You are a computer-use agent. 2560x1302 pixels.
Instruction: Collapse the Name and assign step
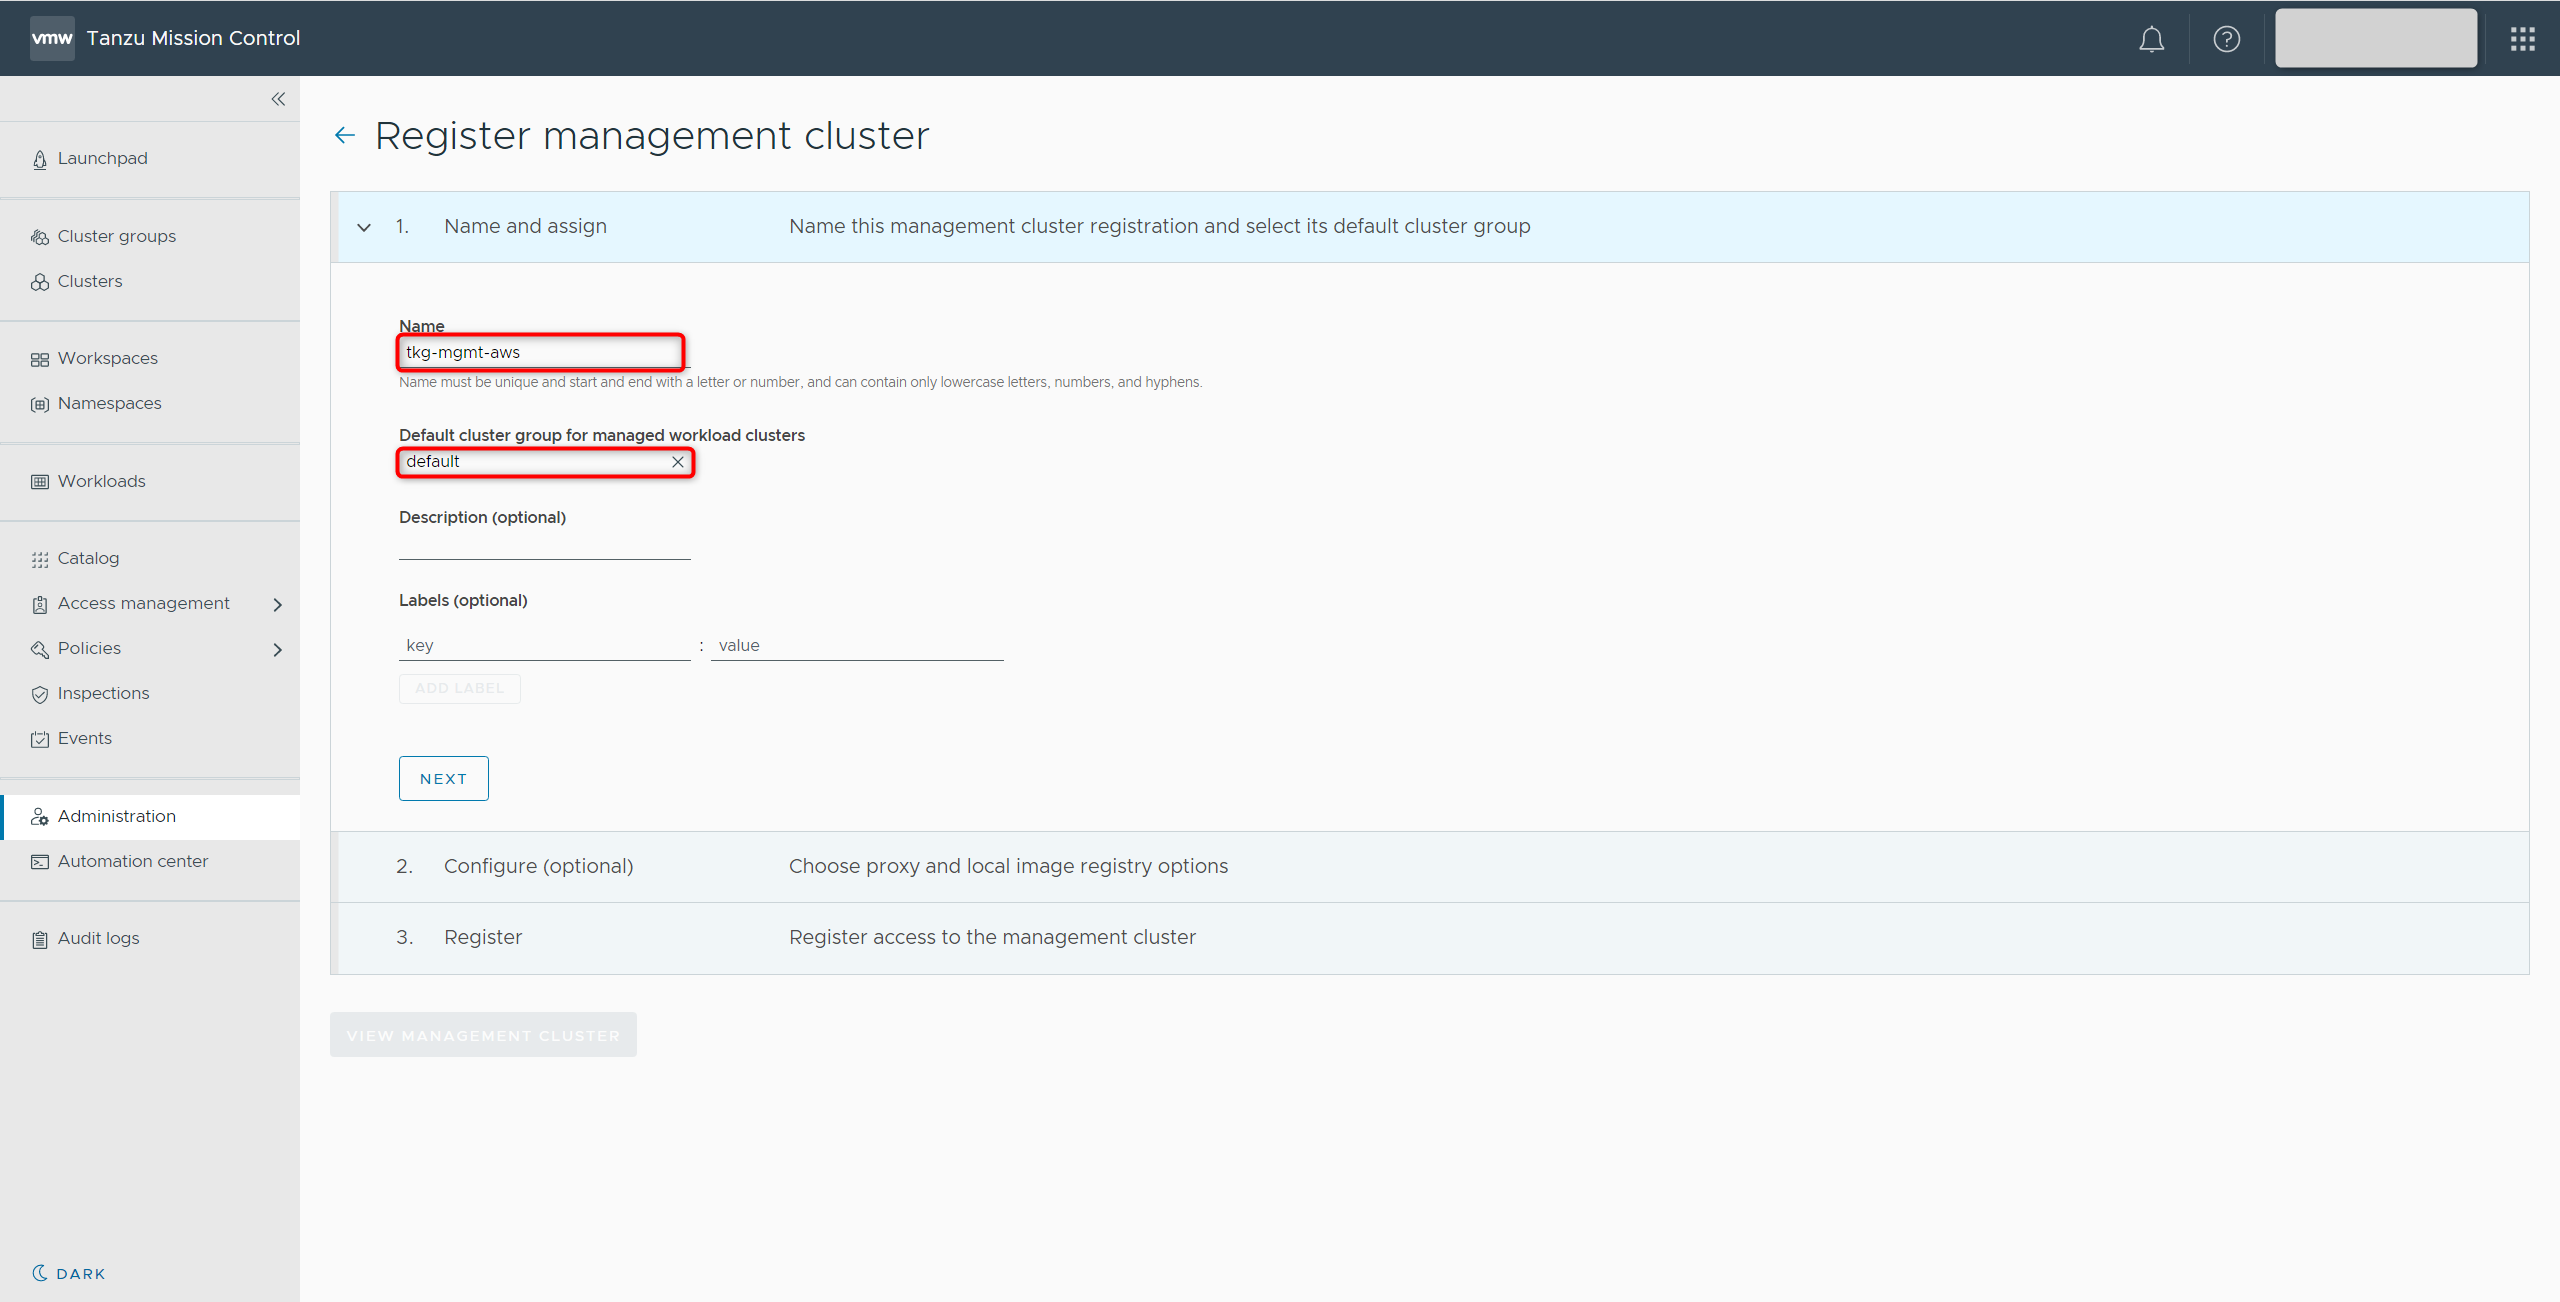pos(364,227)
